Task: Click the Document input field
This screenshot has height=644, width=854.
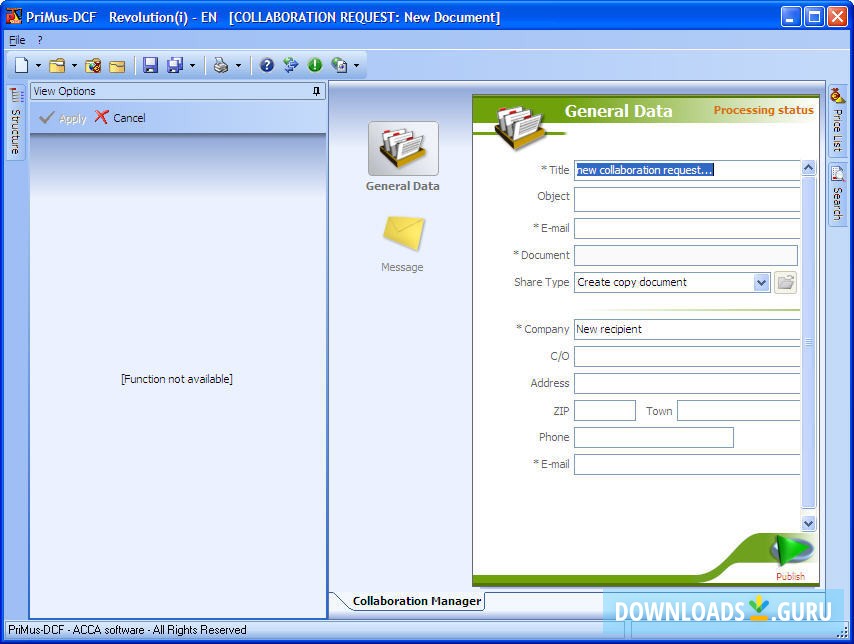Action: [x=686, y=255]
